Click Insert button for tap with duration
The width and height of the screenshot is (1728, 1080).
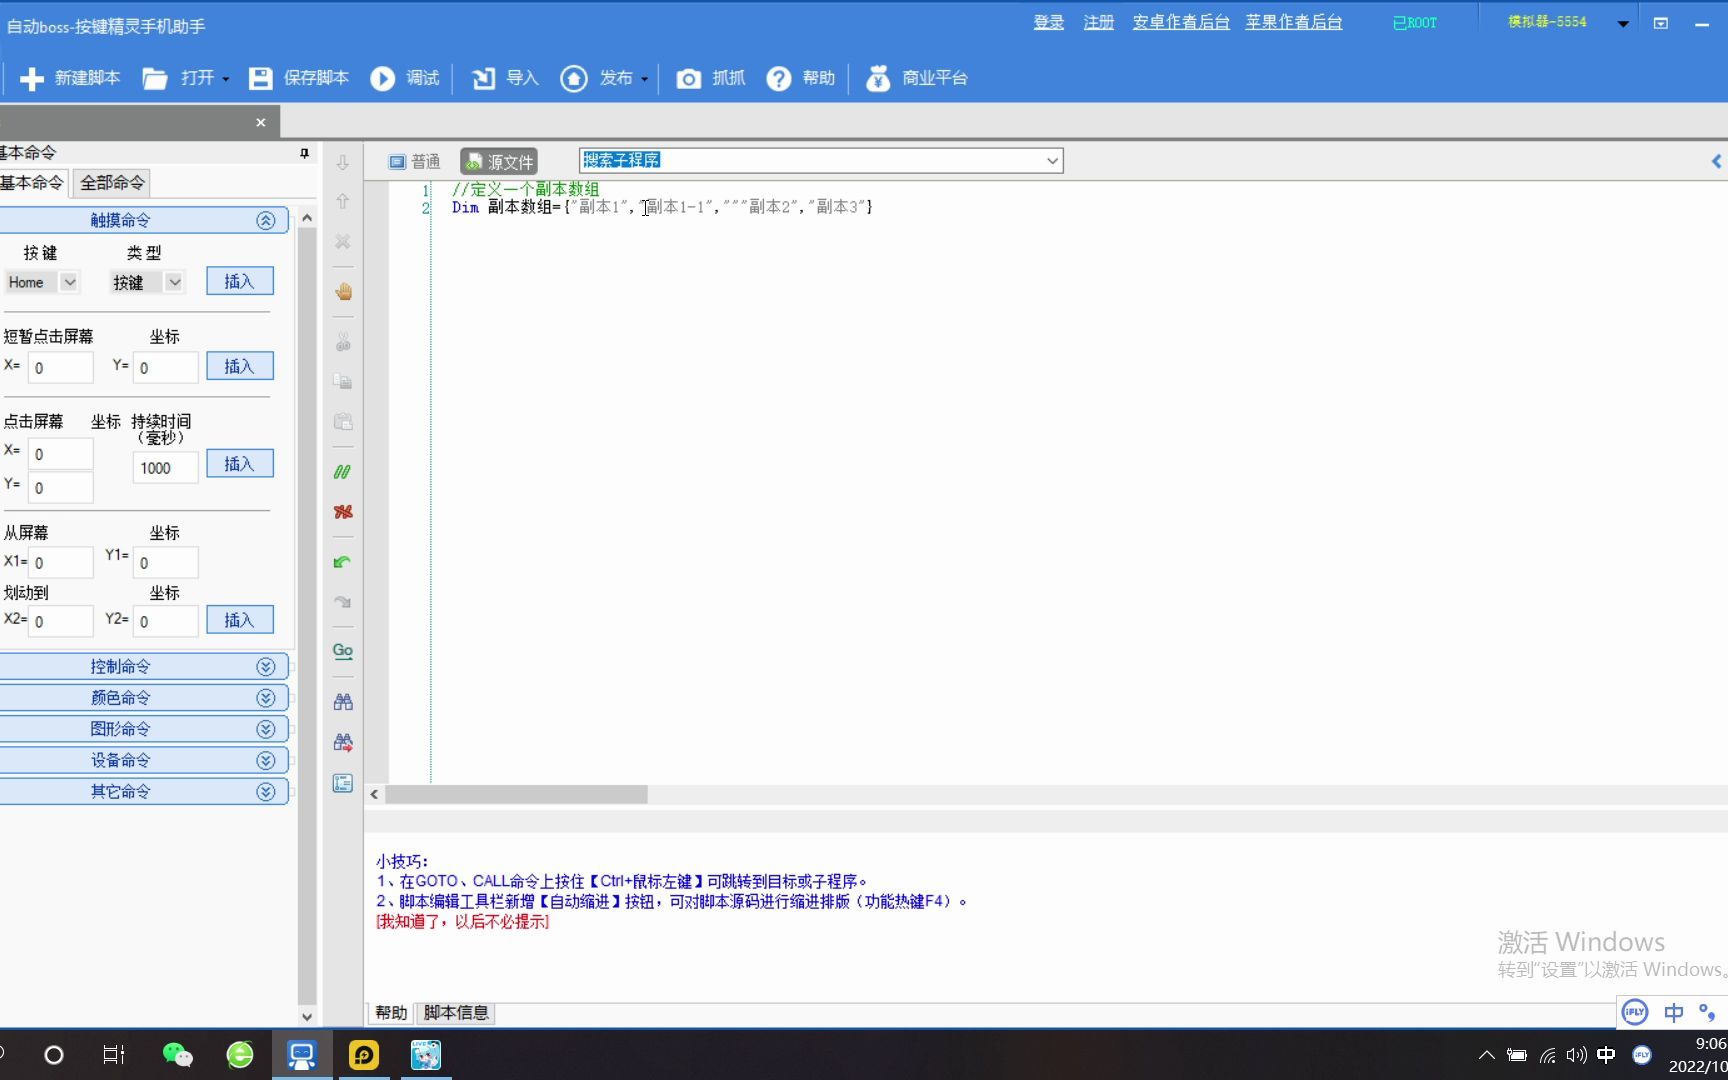[240, 464]
